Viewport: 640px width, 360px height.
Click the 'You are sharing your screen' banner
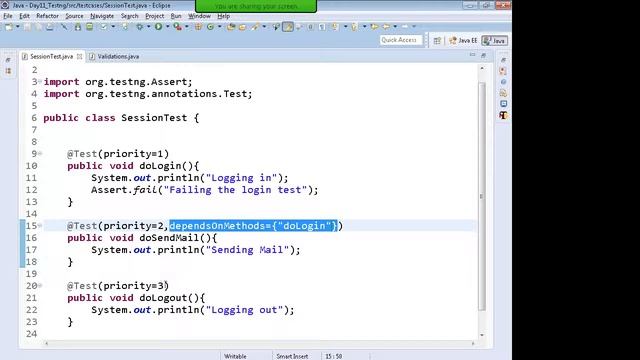point(256,6)
